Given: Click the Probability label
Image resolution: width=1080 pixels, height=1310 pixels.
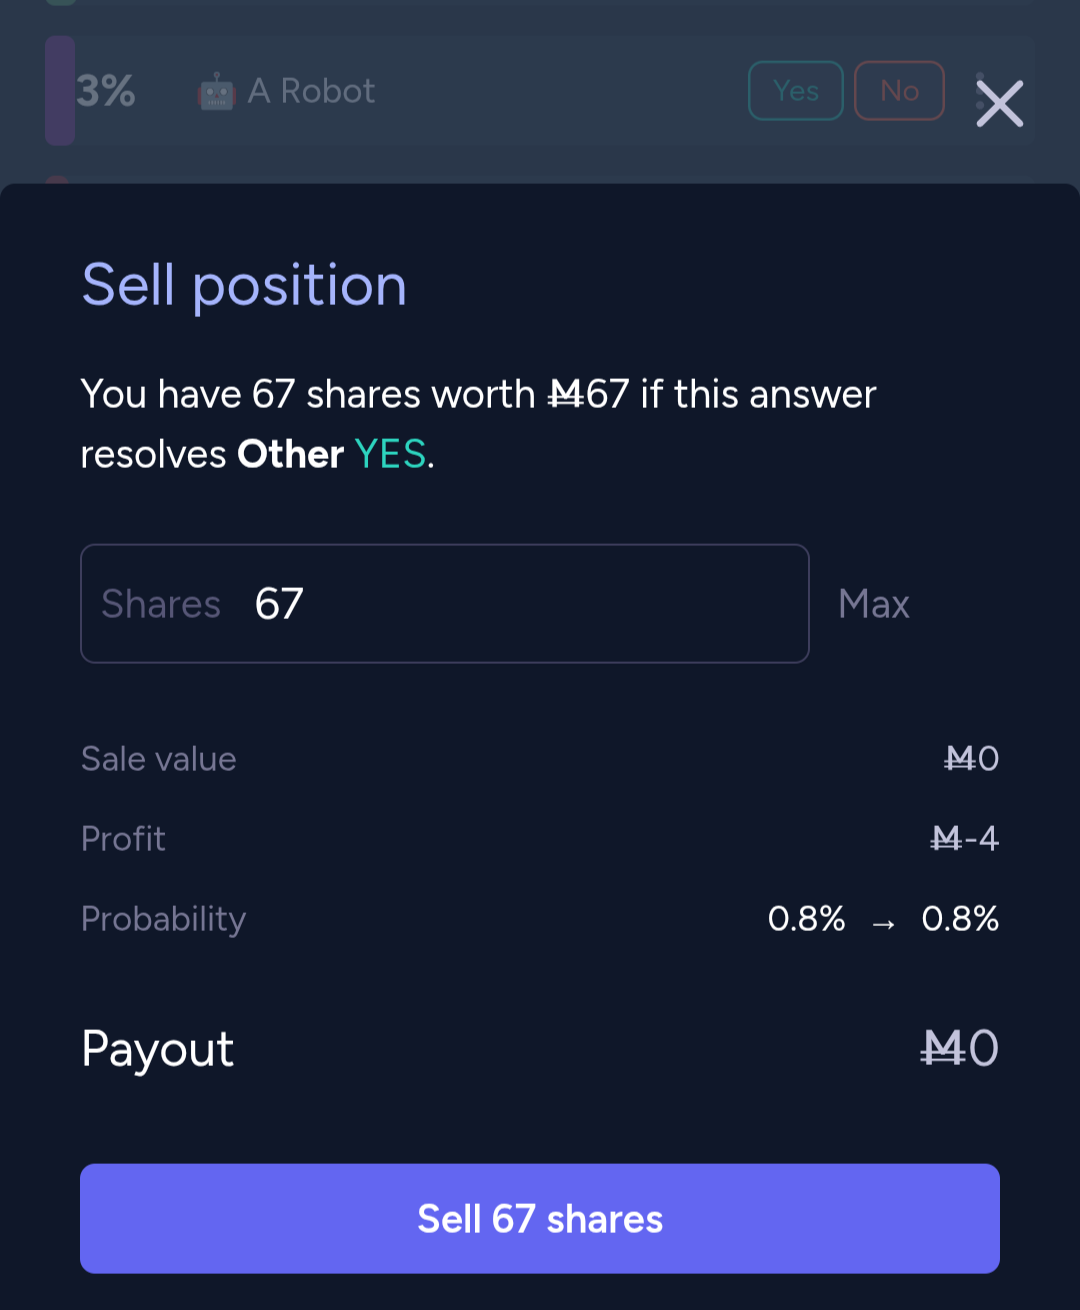Looking at the screenshot, I should pyautogui.click(x=163, y=918).
